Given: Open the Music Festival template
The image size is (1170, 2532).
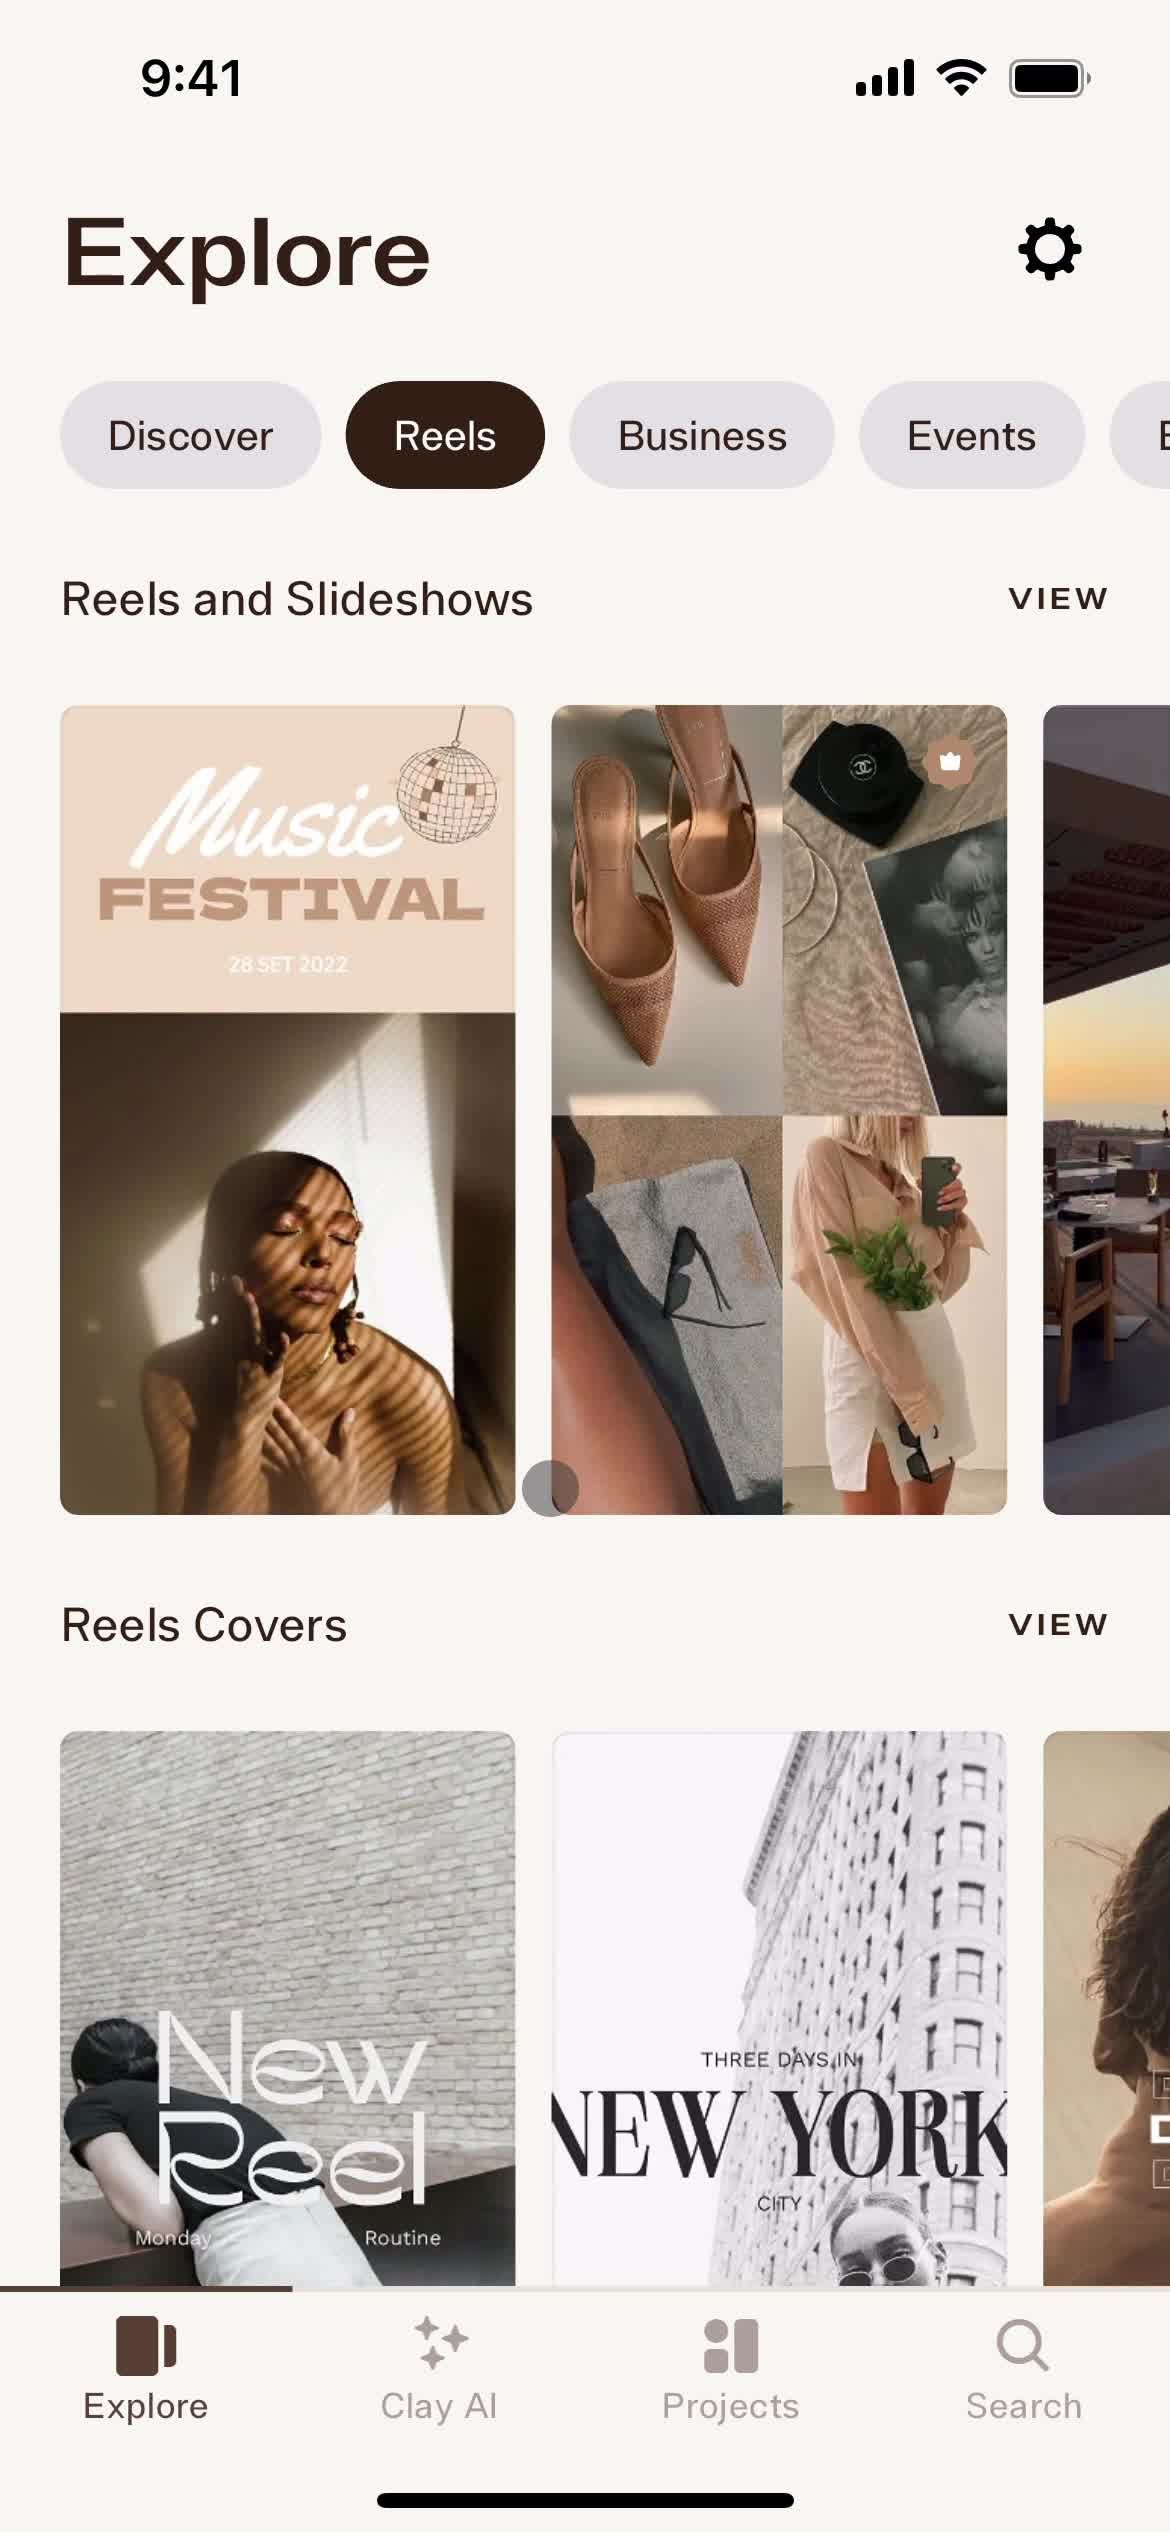Looking at the screenshot, I should (288, 1110).
